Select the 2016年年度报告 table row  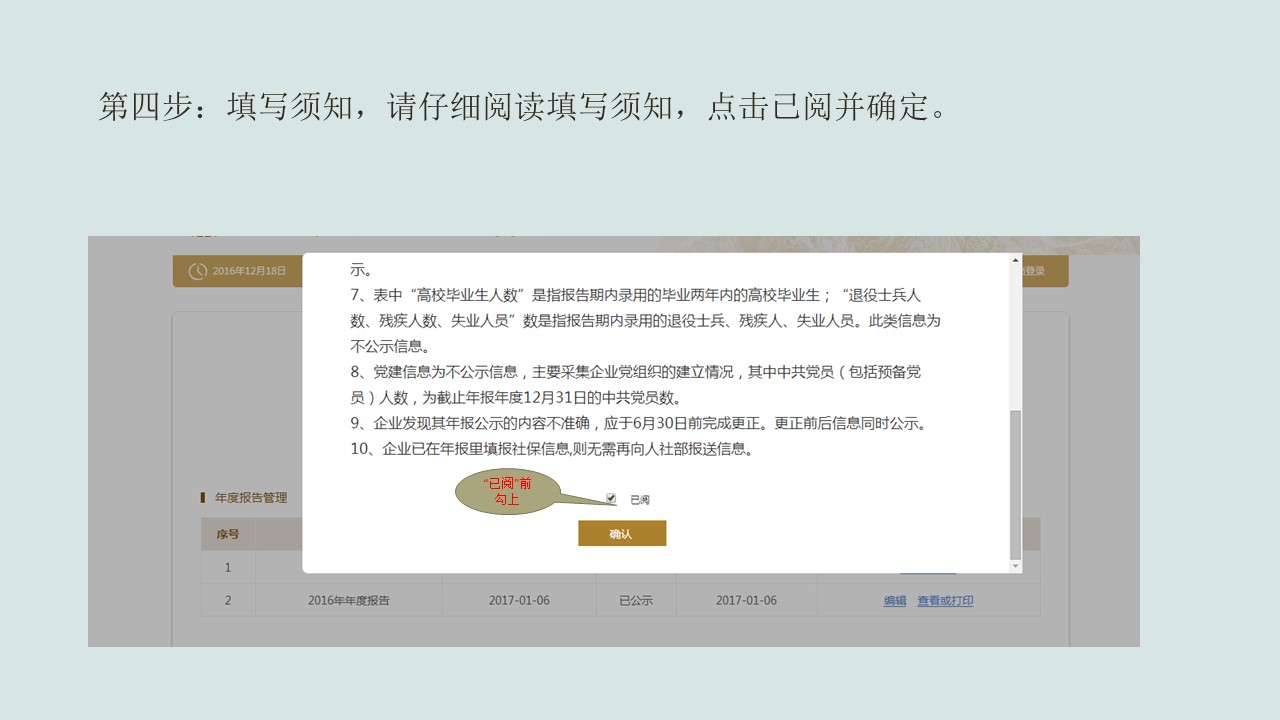pos(350,599)
